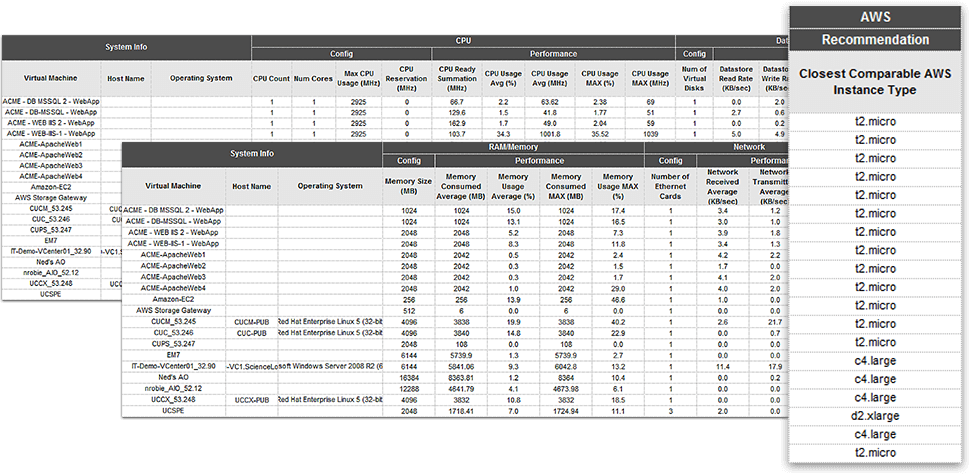Image resolution: width=971 pixels, height=475 pixels.
Task: Select the Recommendation header bar
Action: point(875,40)
